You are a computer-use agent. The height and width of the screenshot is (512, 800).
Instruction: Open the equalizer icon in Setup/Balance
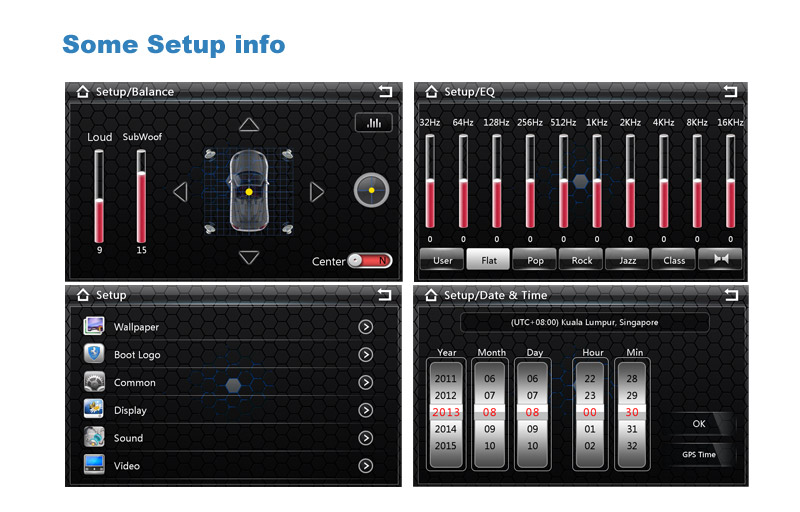[373, 123]
